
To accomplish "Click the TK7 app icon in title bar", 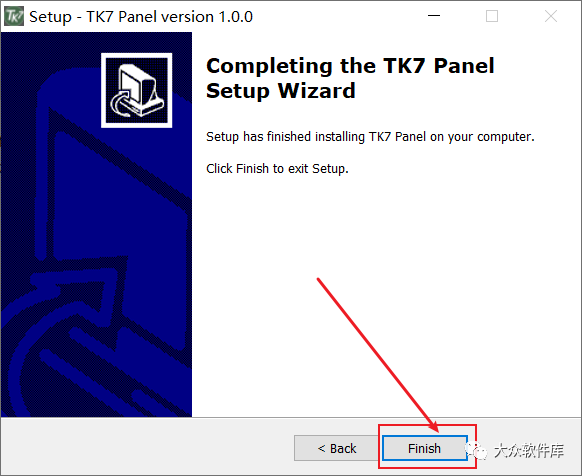I will coord(14,16).
